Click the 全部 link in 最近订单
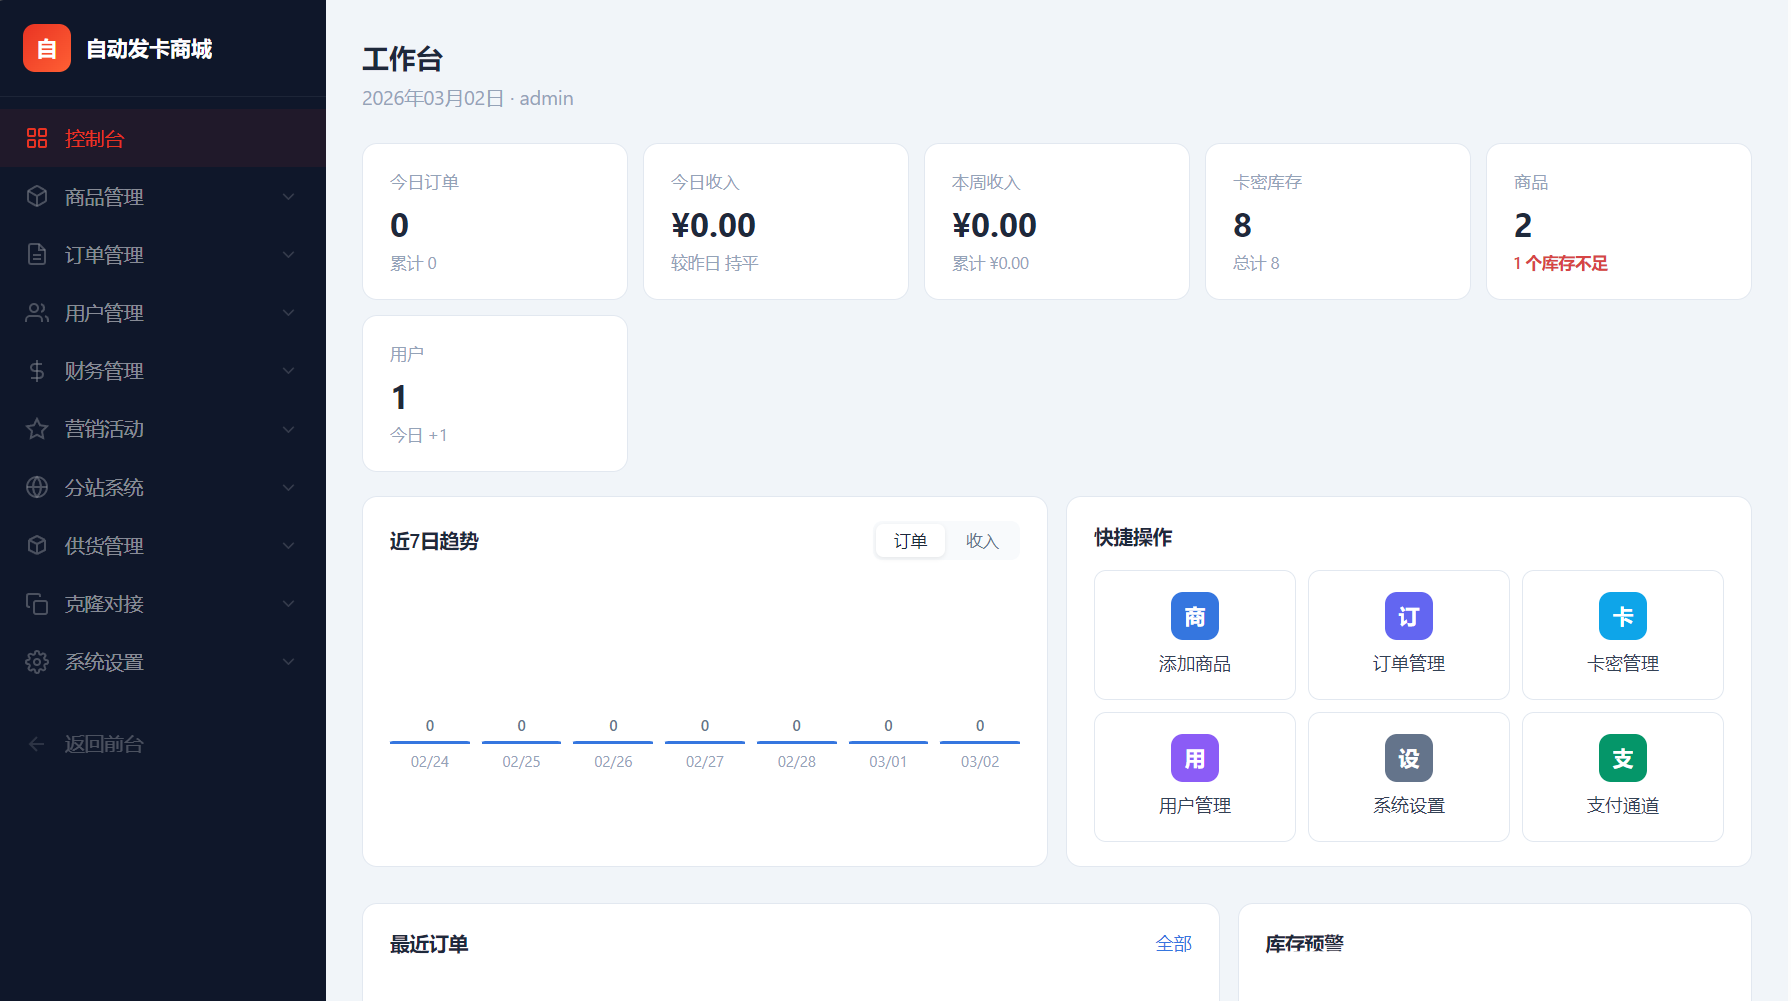The image size is (1791, 1001). pos(1173,944)
